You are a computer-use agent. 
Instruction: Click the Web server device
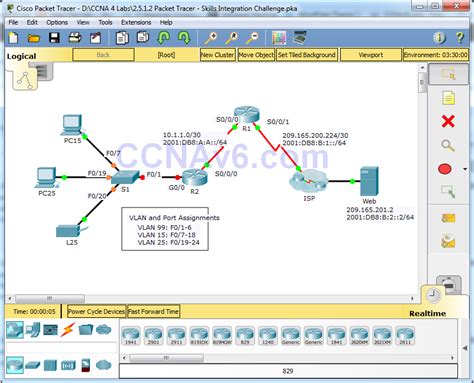click(x=369, y=181)
